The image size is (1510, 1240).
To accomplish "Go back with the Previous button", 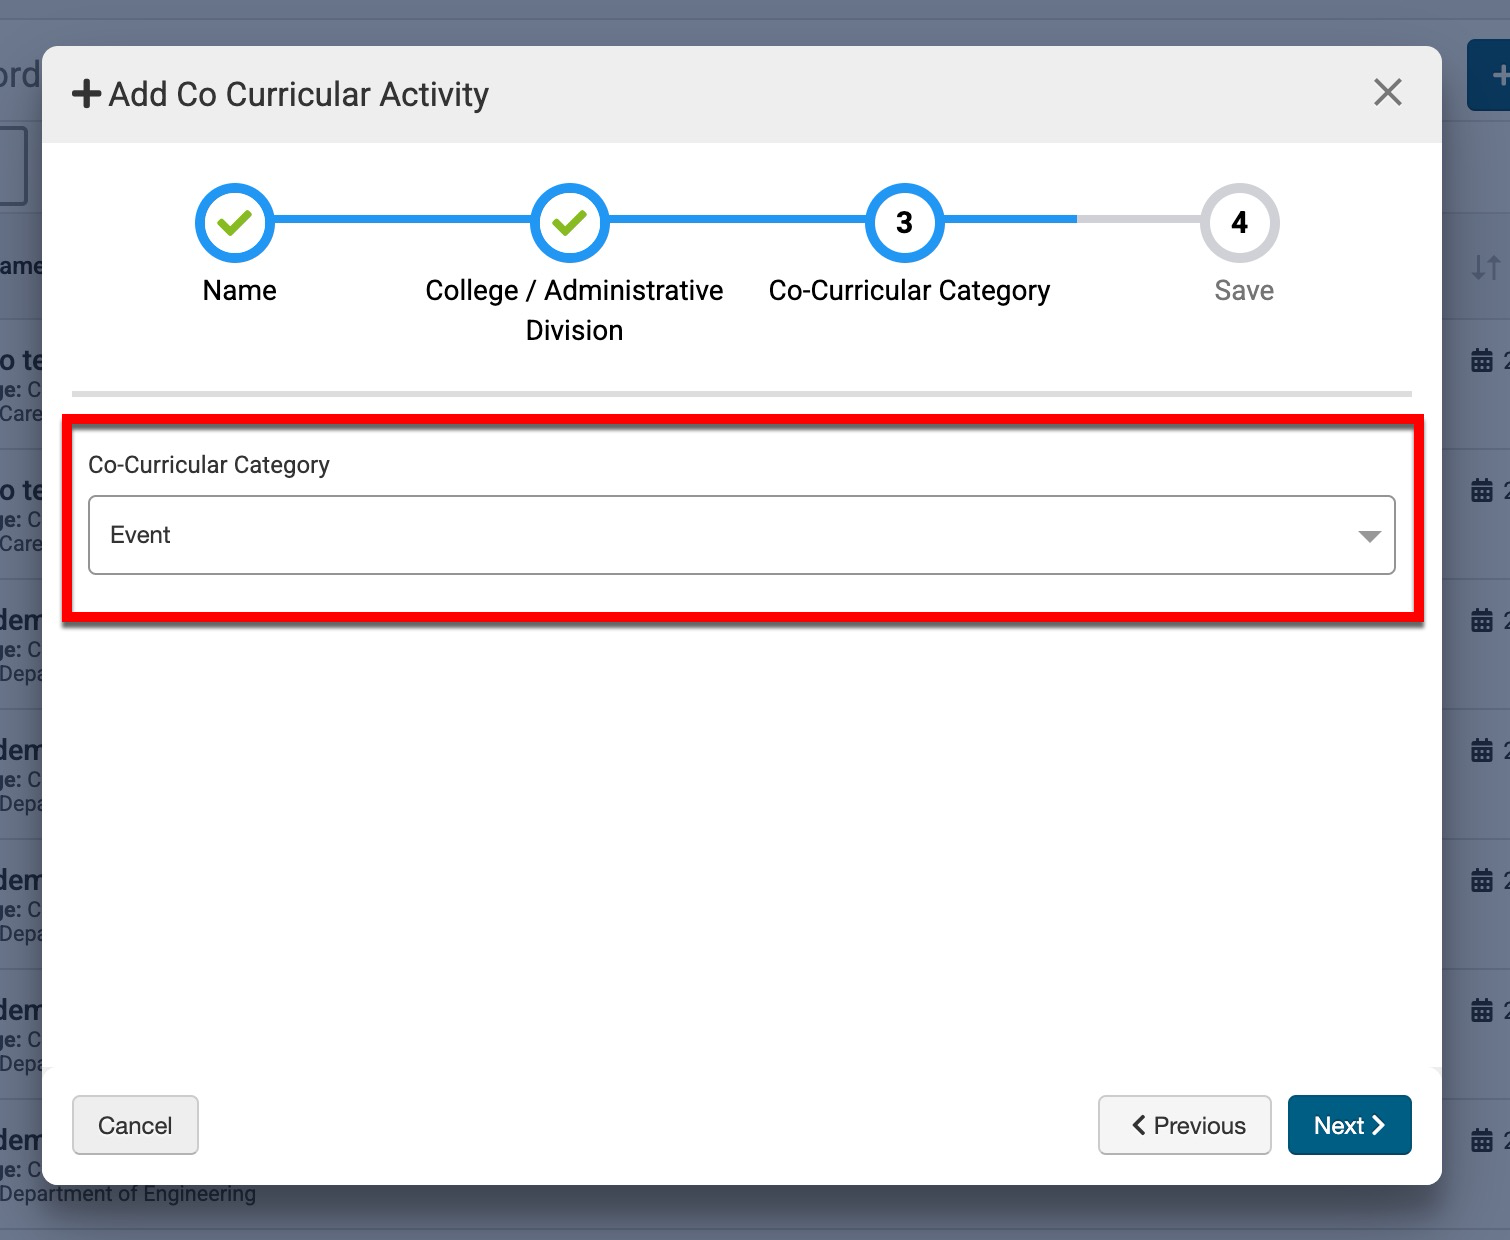I will (x=1184, y=1125).
